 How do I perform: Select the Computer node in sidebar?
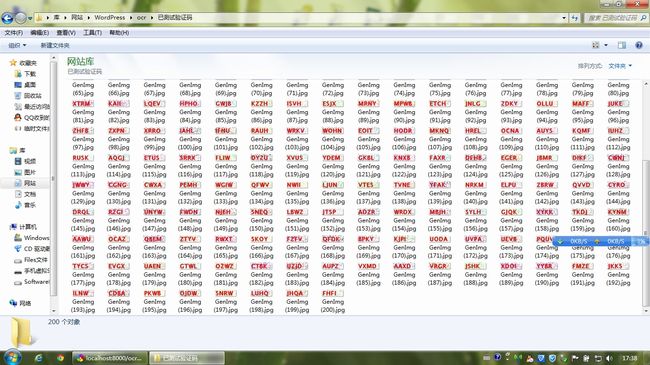pyautogui.click(x=24, y=227)
